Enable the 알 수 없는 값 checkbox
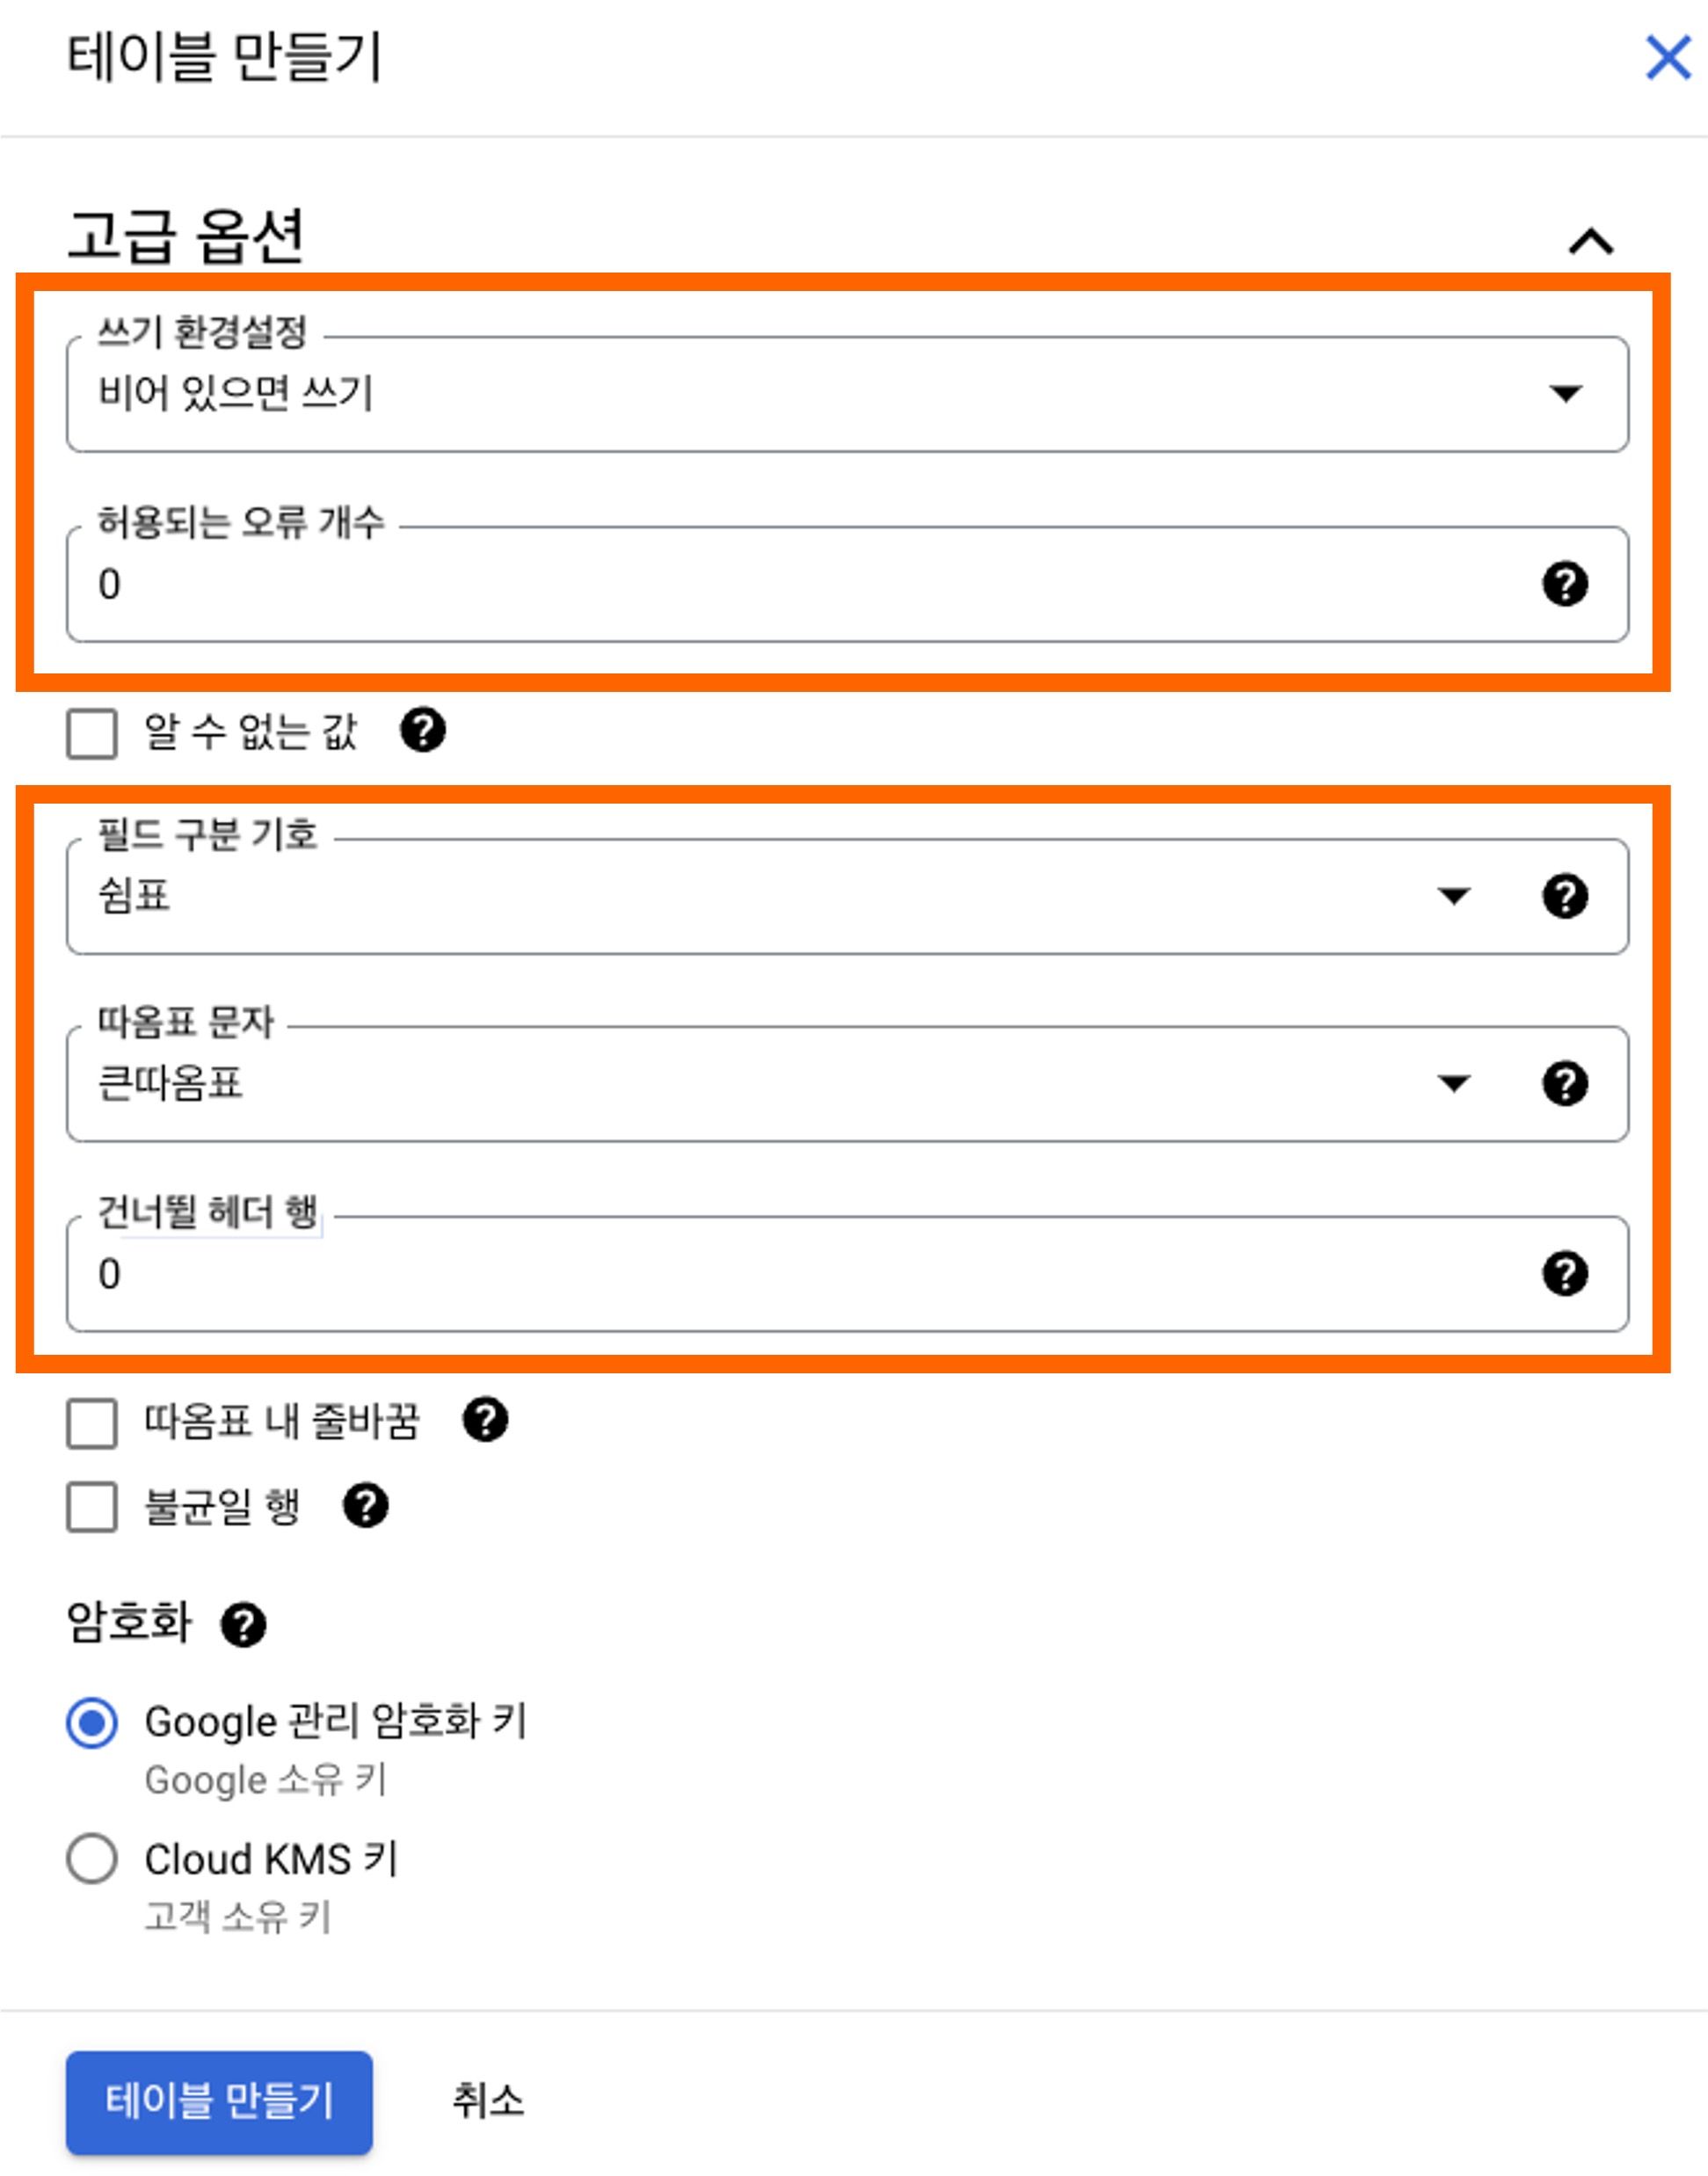The image size is (1708, 2176). pos(92,733)
